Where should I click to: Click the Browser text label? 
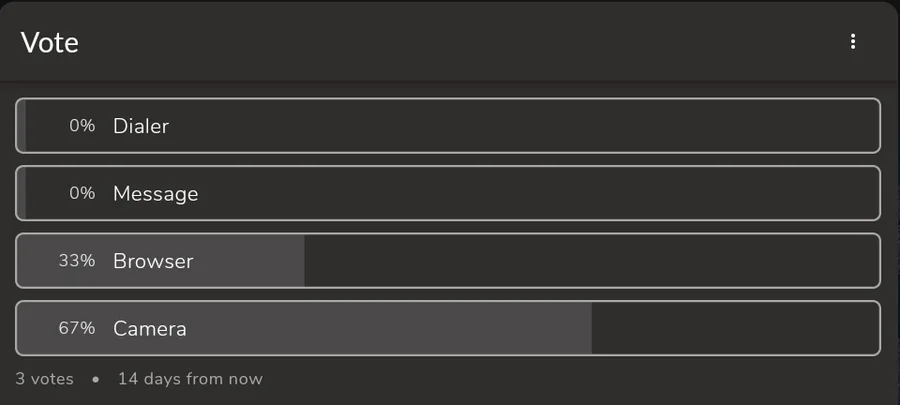[153, 261]
